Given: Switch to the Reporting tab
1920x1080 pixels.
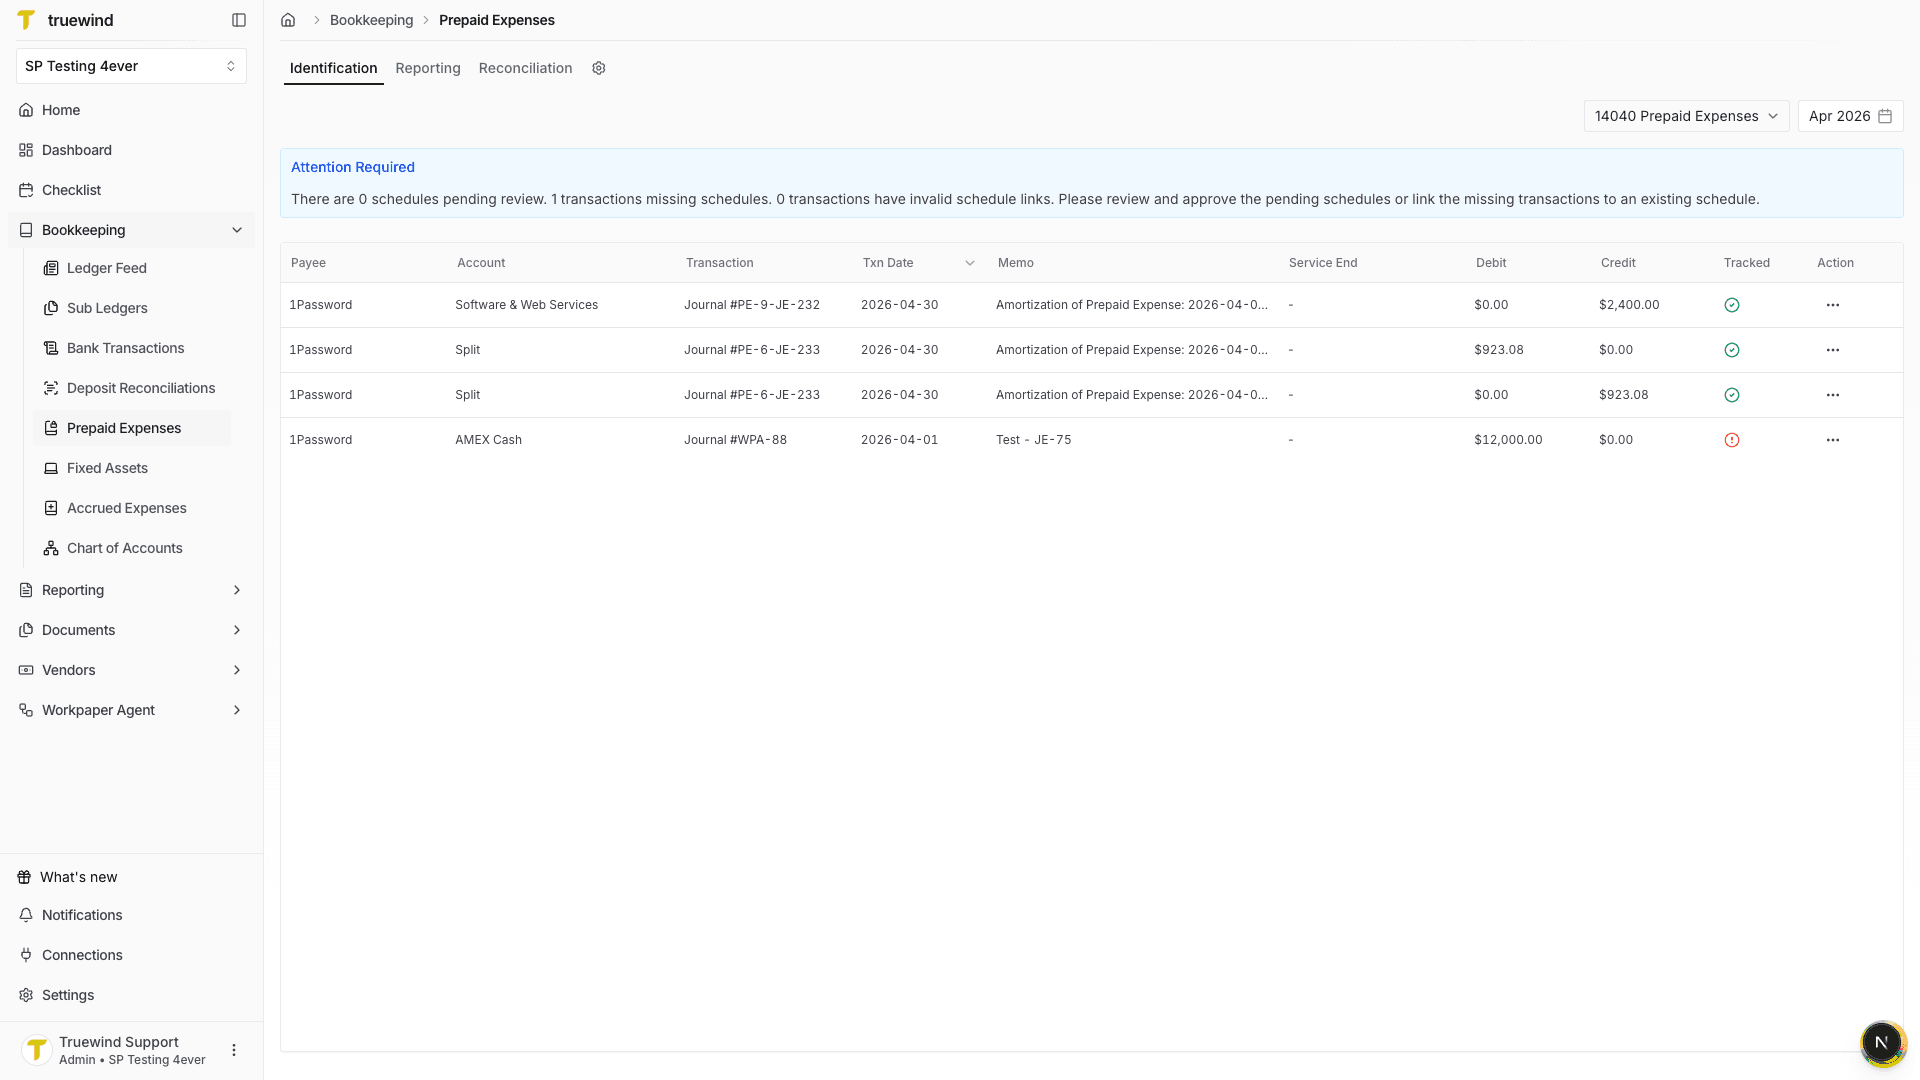Looking at the screenshot, I should pos(428,68).
